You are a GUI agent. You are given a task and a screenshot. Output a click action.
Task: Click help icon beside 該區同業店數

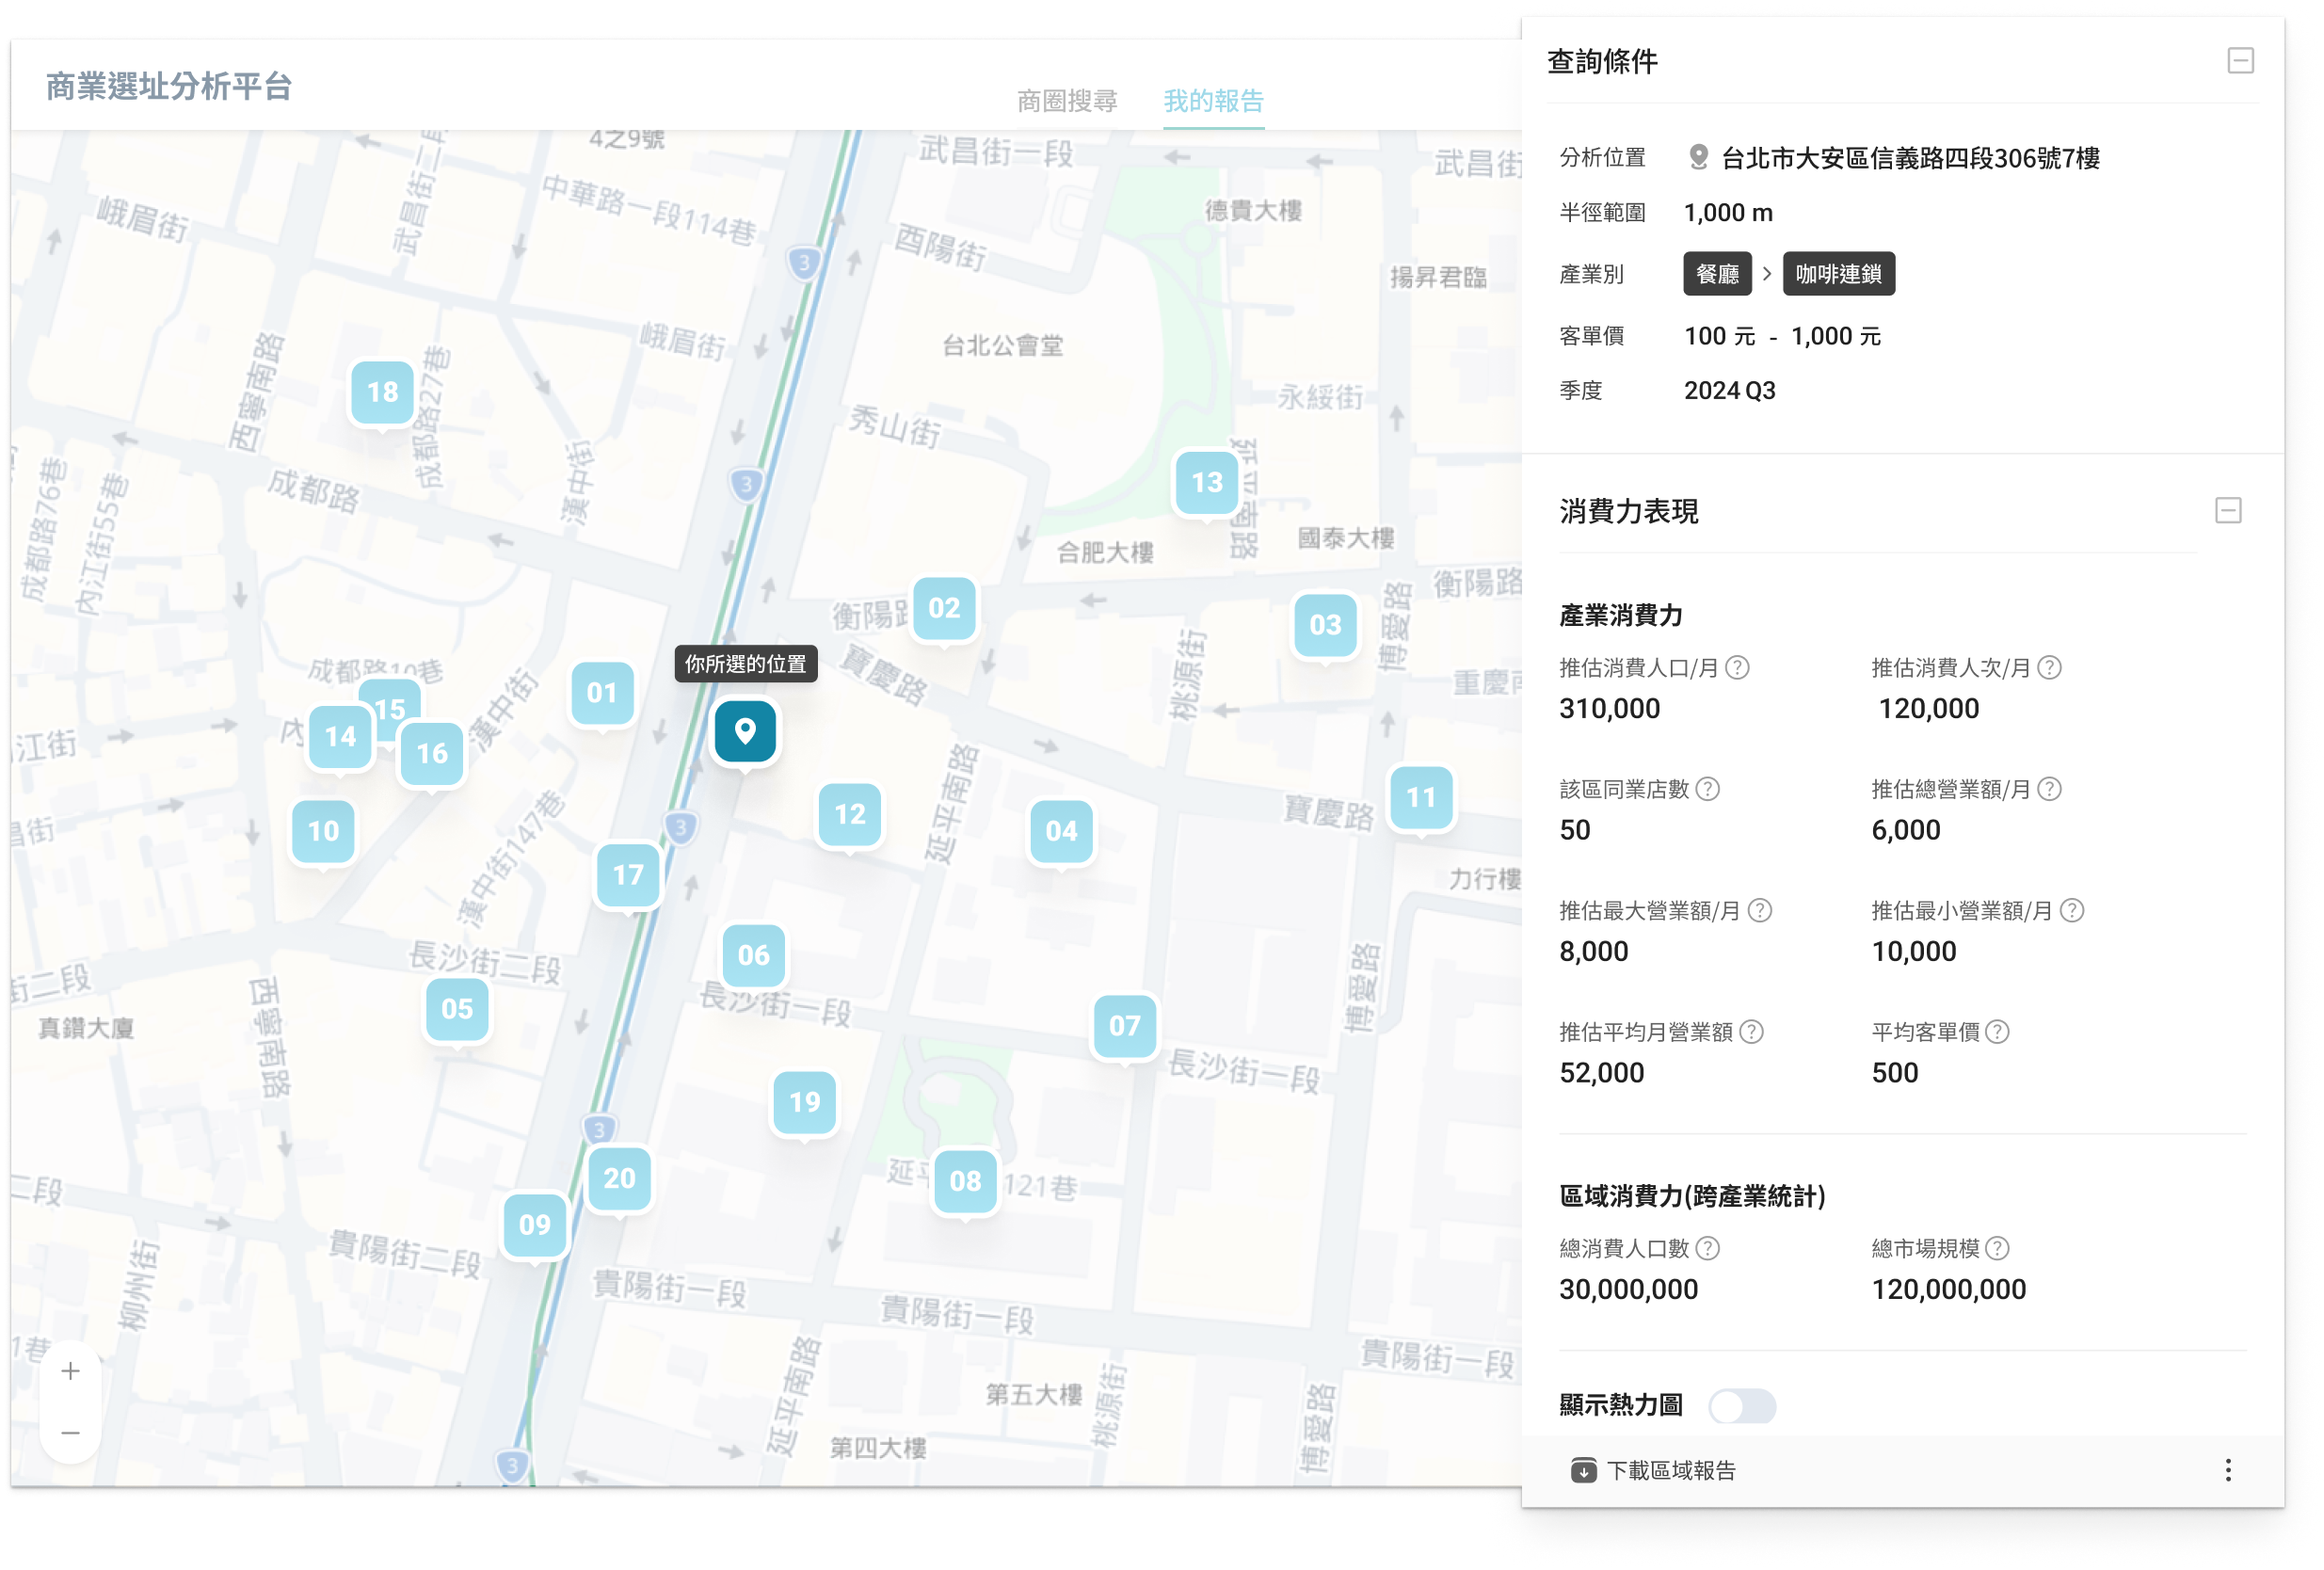tap(1709, 790)
